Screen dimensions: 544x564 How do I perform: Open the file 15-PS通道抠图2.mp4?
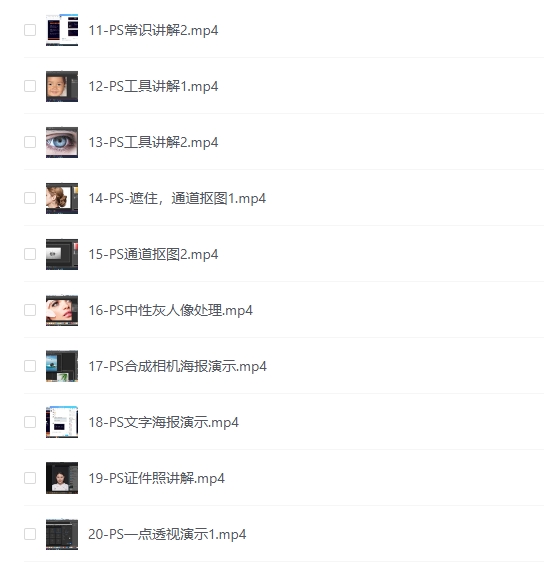(153, 254)
